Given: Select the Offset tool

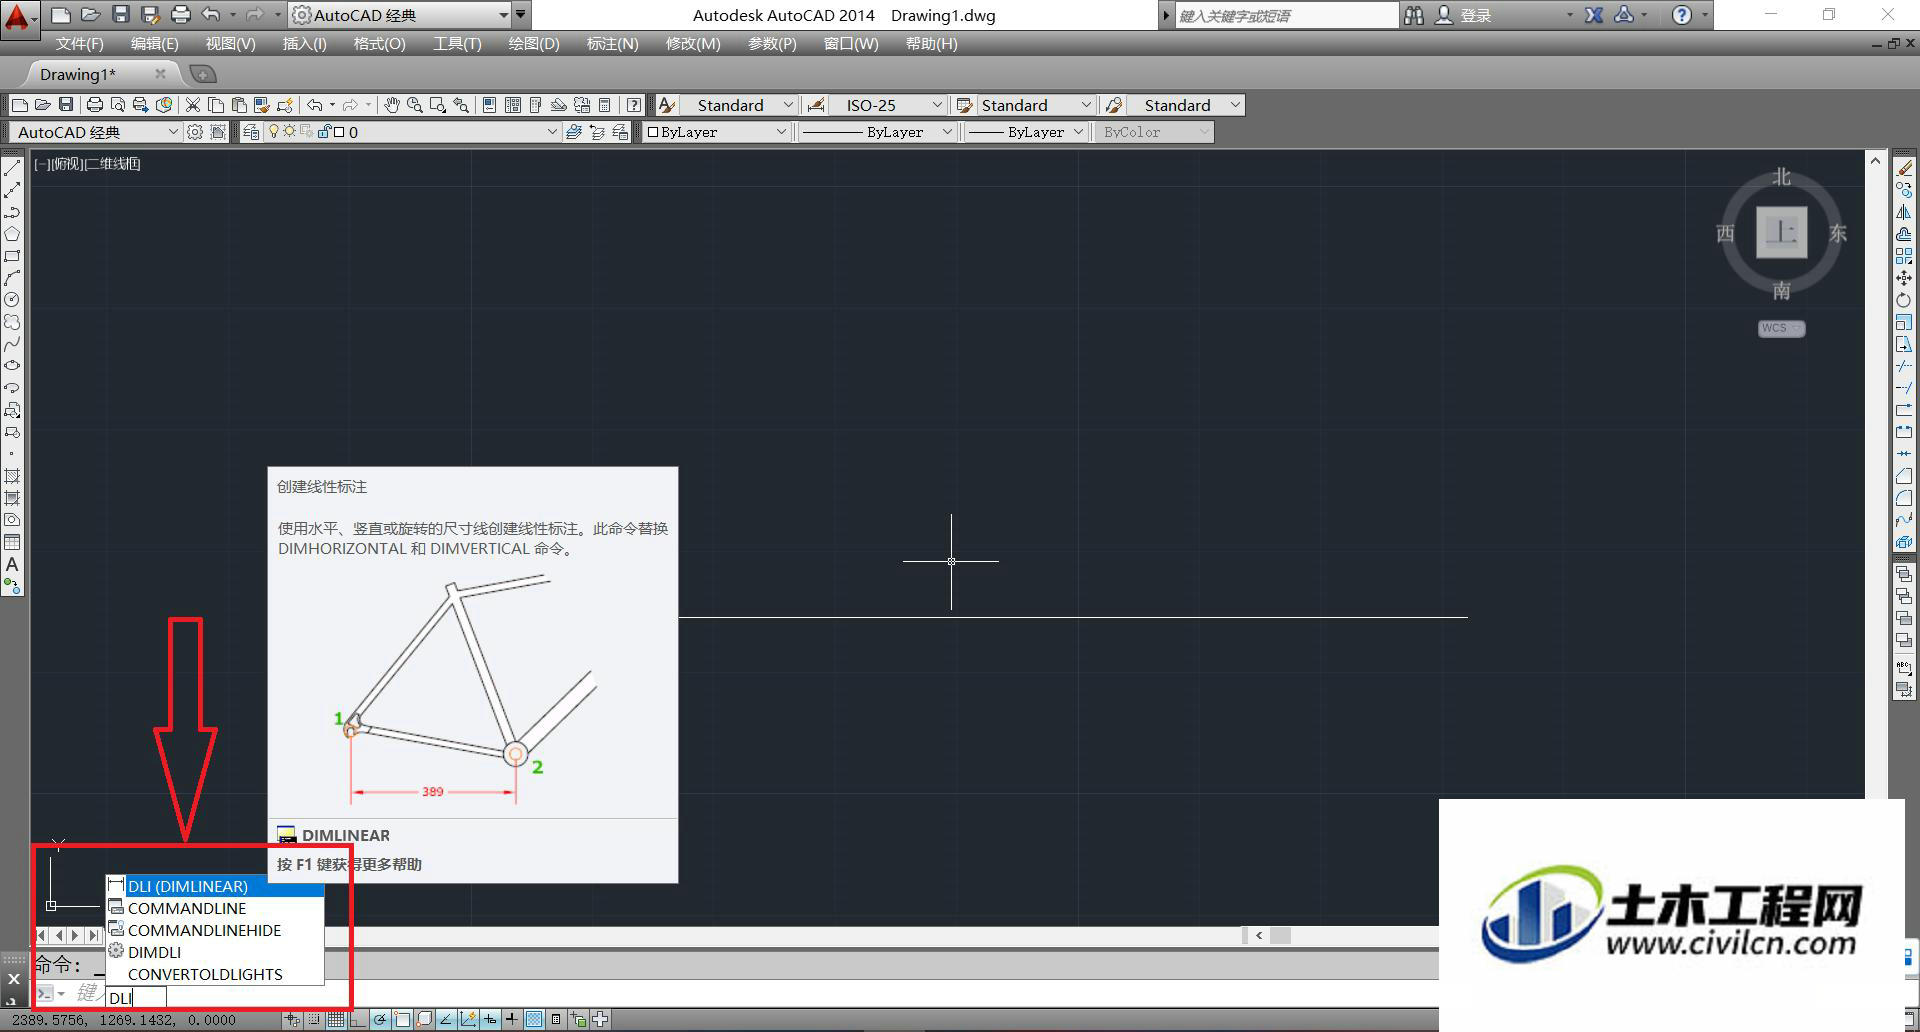Looking at the screenshot, I should (x=1904, y=234).
